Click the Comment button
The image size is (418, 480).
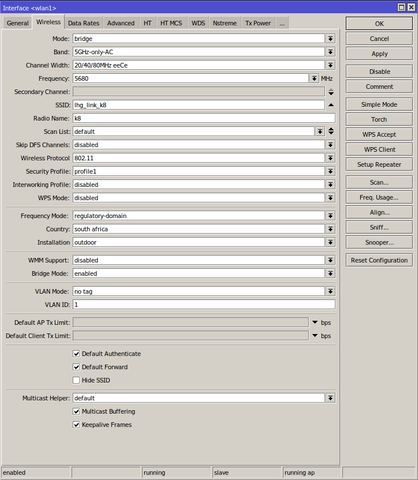point(379,86)
